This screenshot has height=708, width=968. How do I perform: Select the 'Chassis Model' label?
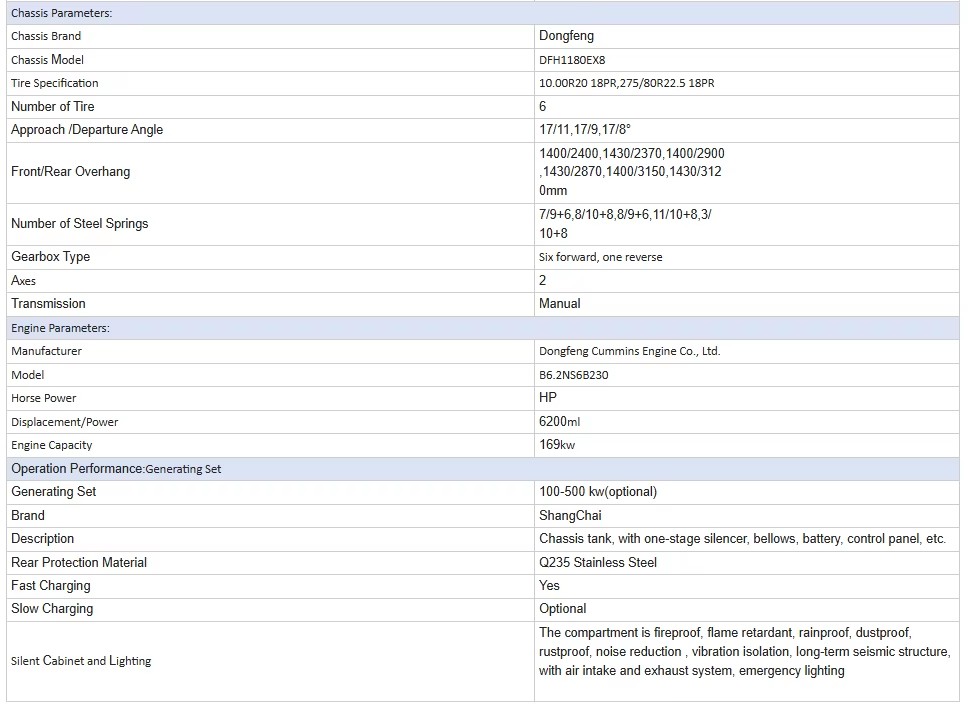(48, 60)
